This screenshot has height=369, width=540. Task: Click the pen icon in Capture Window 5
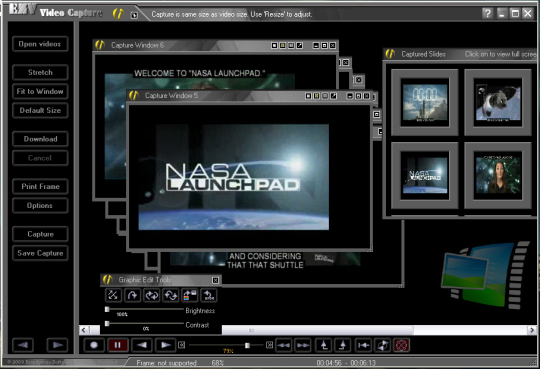[333, 96]
